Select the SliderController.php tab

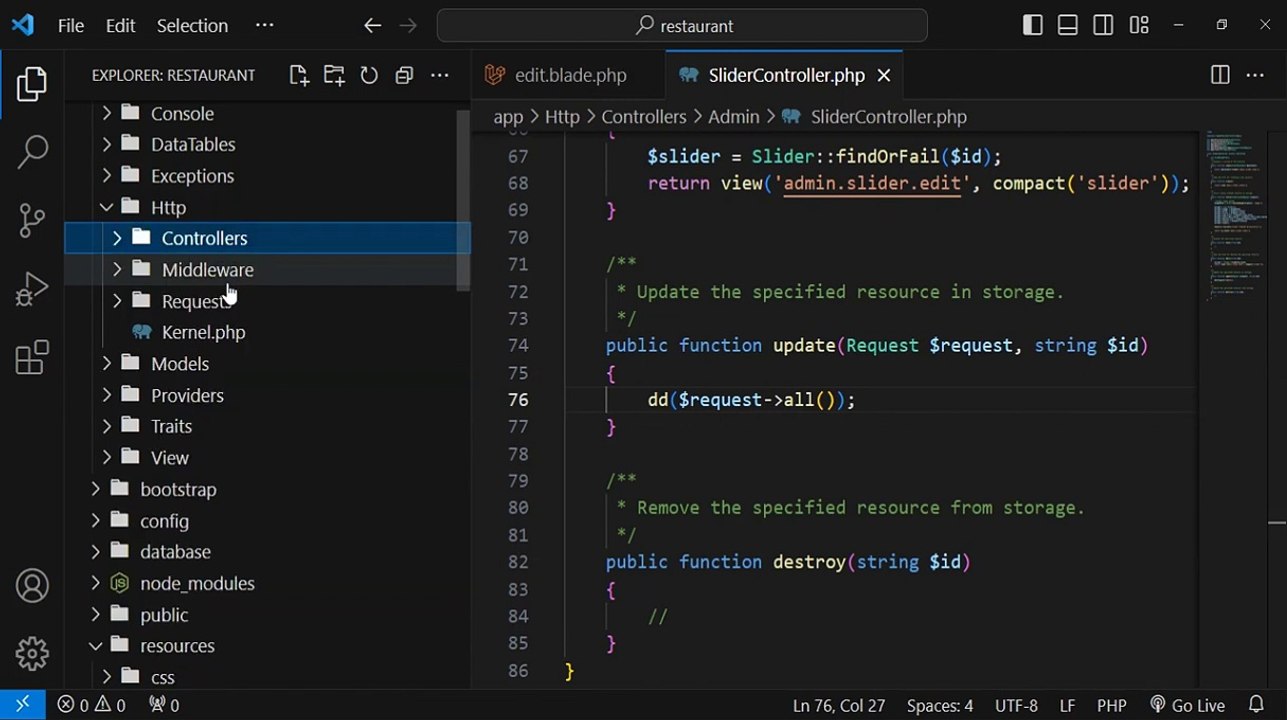[x=784, y=75]
